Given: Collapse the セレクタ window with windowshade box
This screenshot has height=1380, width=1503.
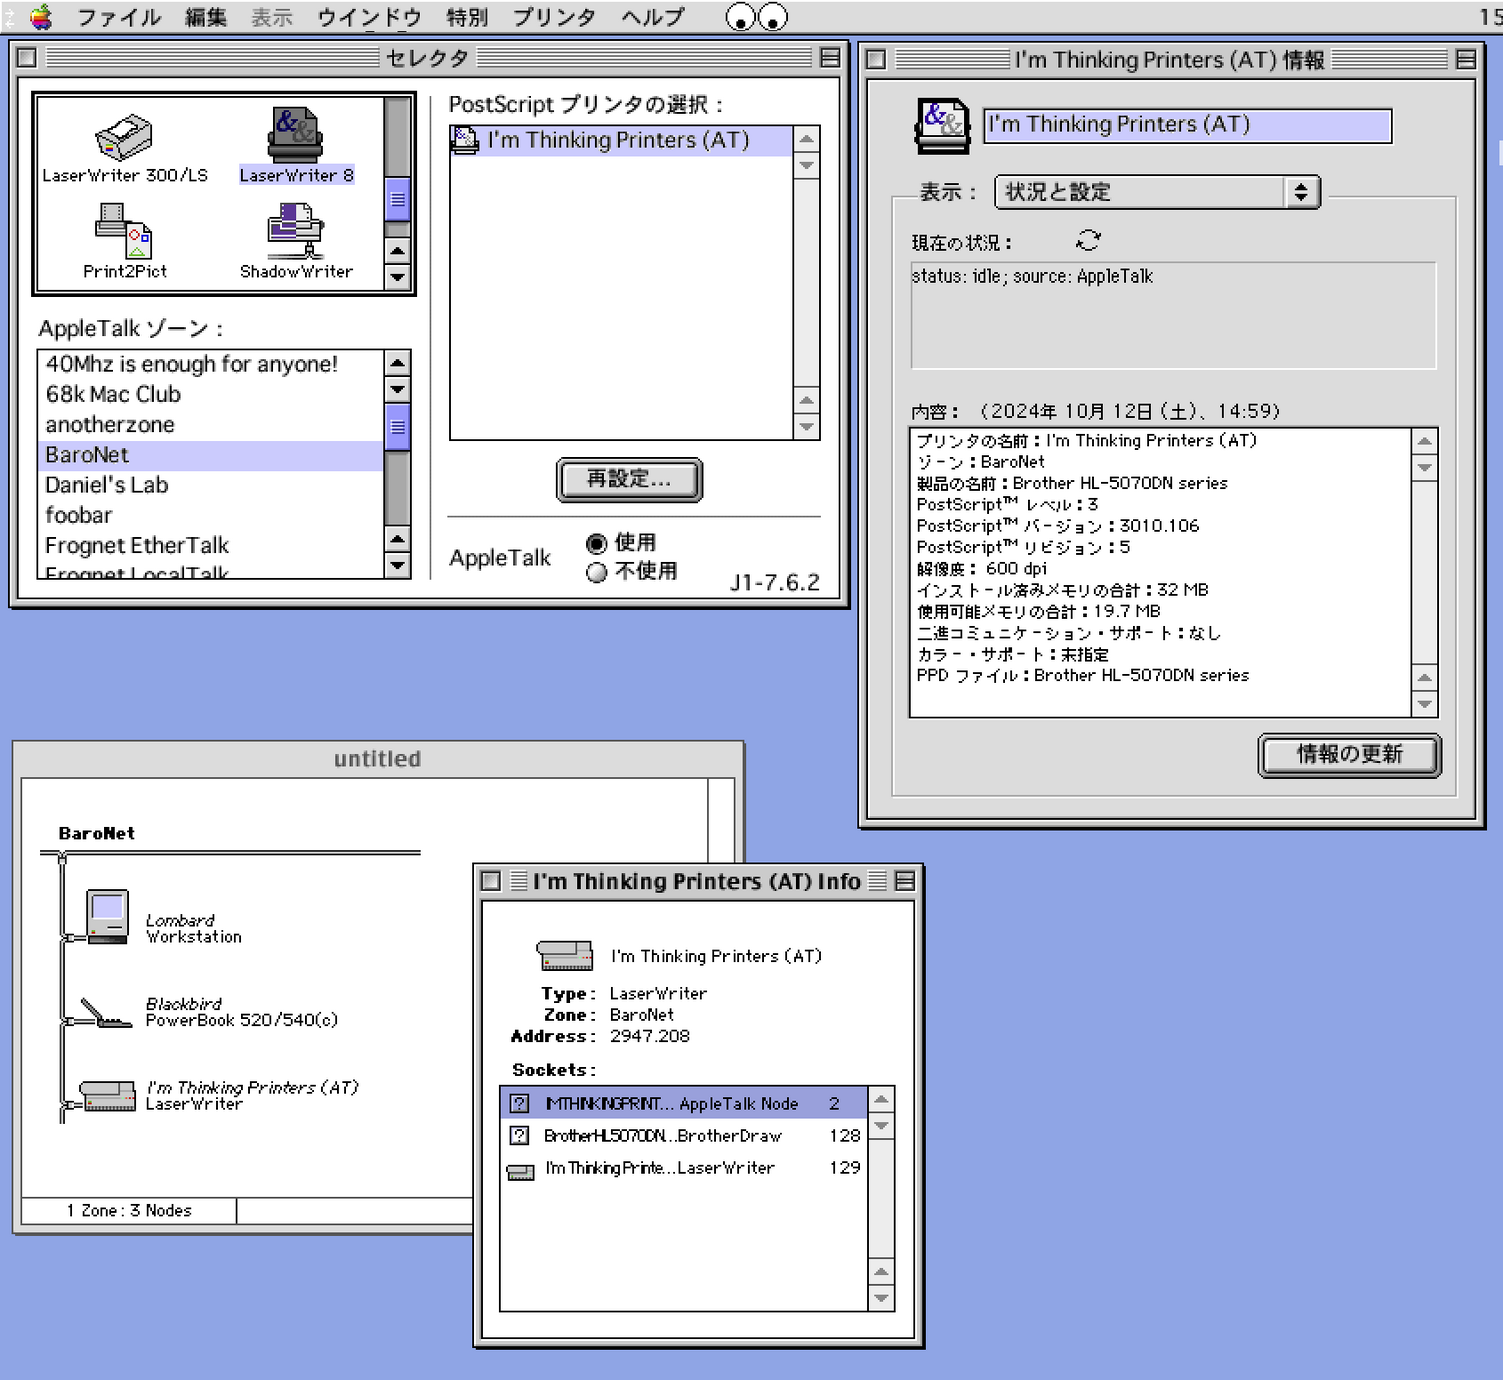Looking at the screenshot, I should tap(830, 58).
